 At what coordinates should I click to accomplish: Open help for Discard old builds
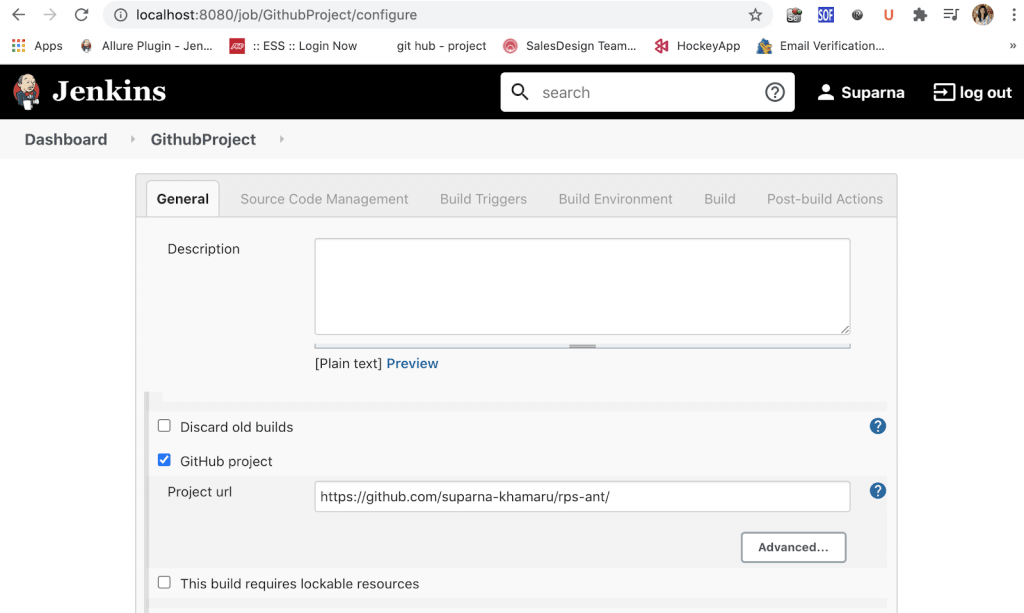[x=877, y=425]
